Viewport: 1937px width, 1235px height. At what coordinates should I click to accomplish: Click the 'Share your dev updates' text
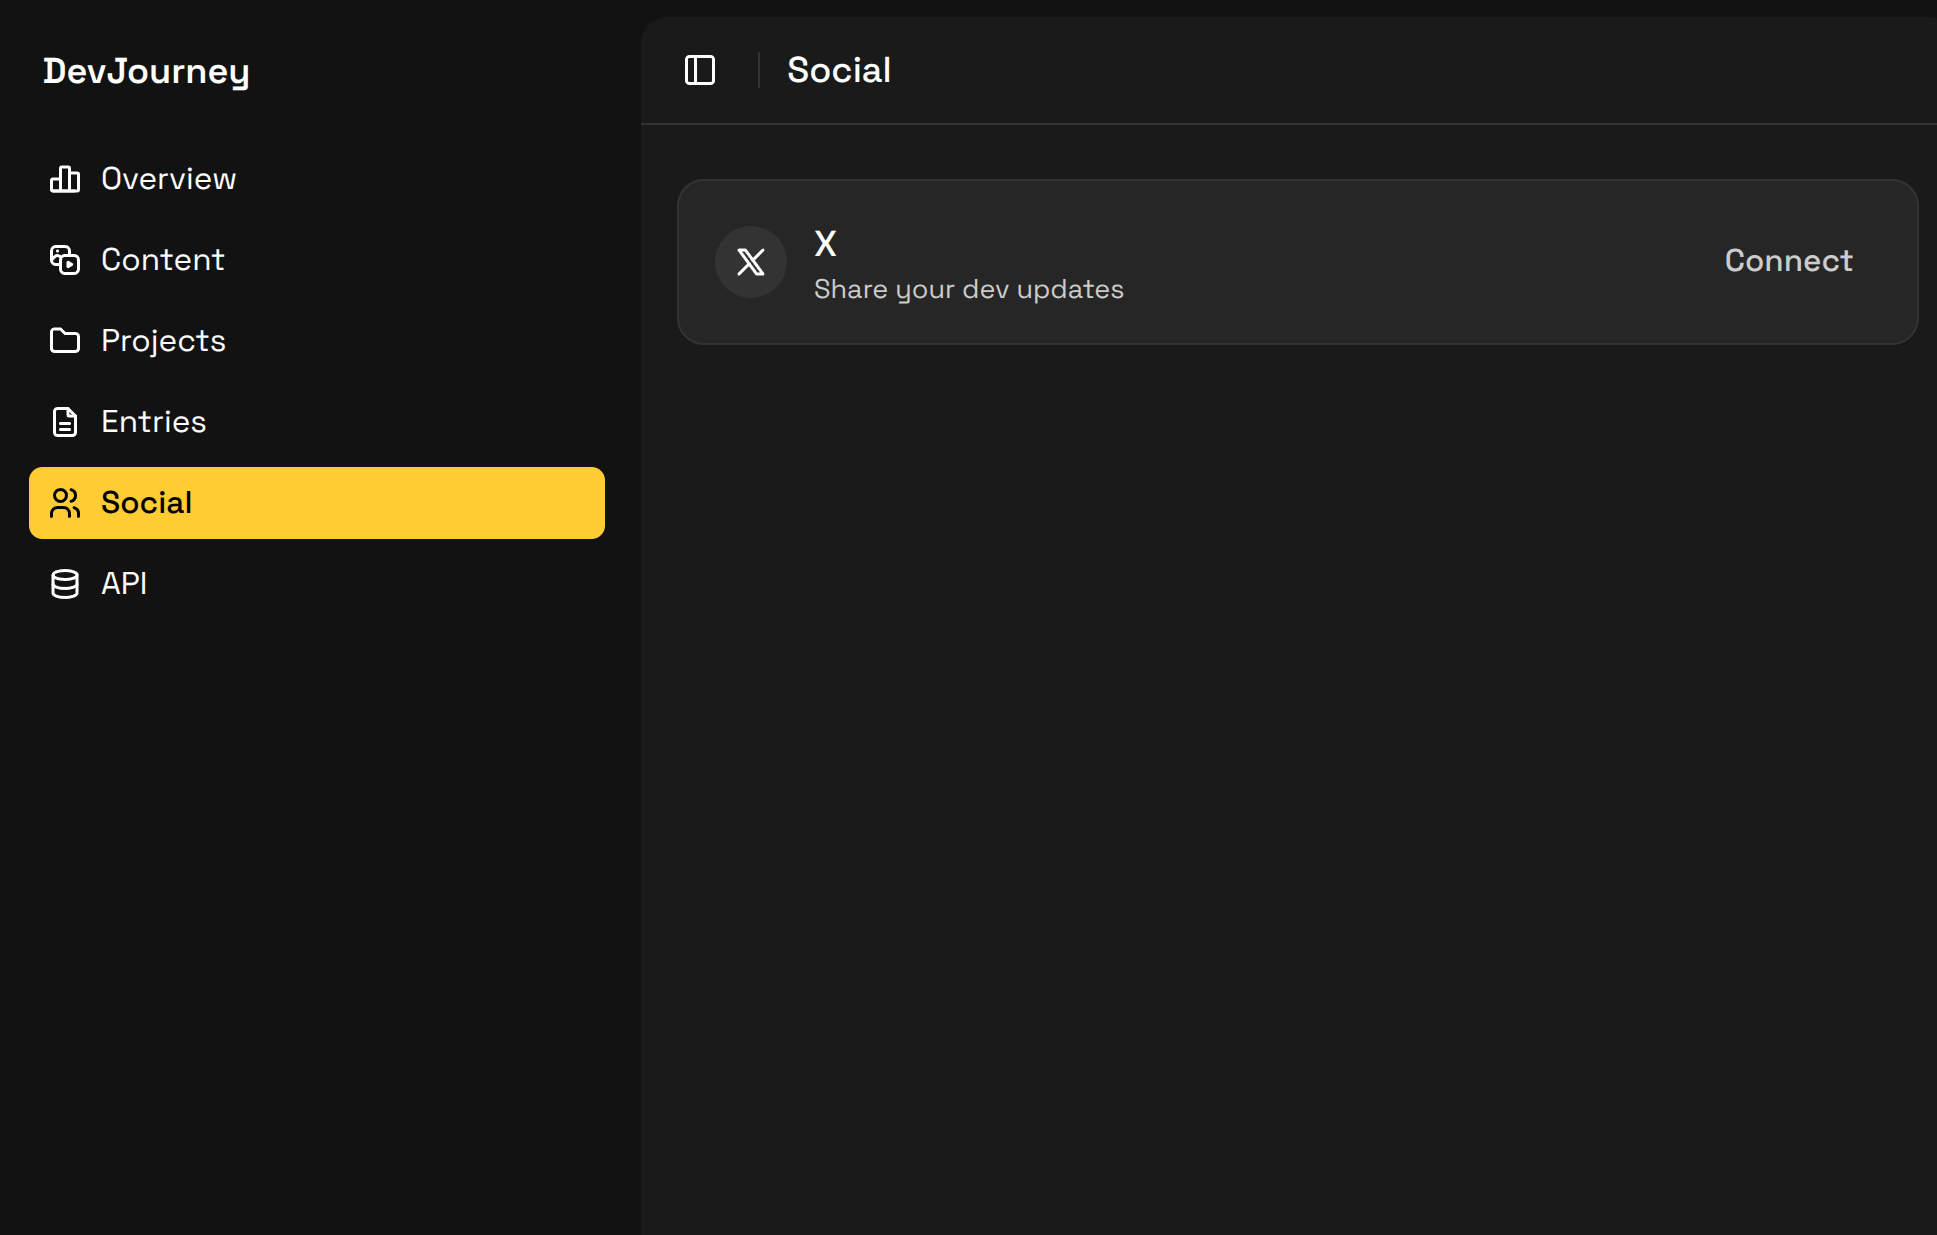pyautogui.click(x=969, y=289)
